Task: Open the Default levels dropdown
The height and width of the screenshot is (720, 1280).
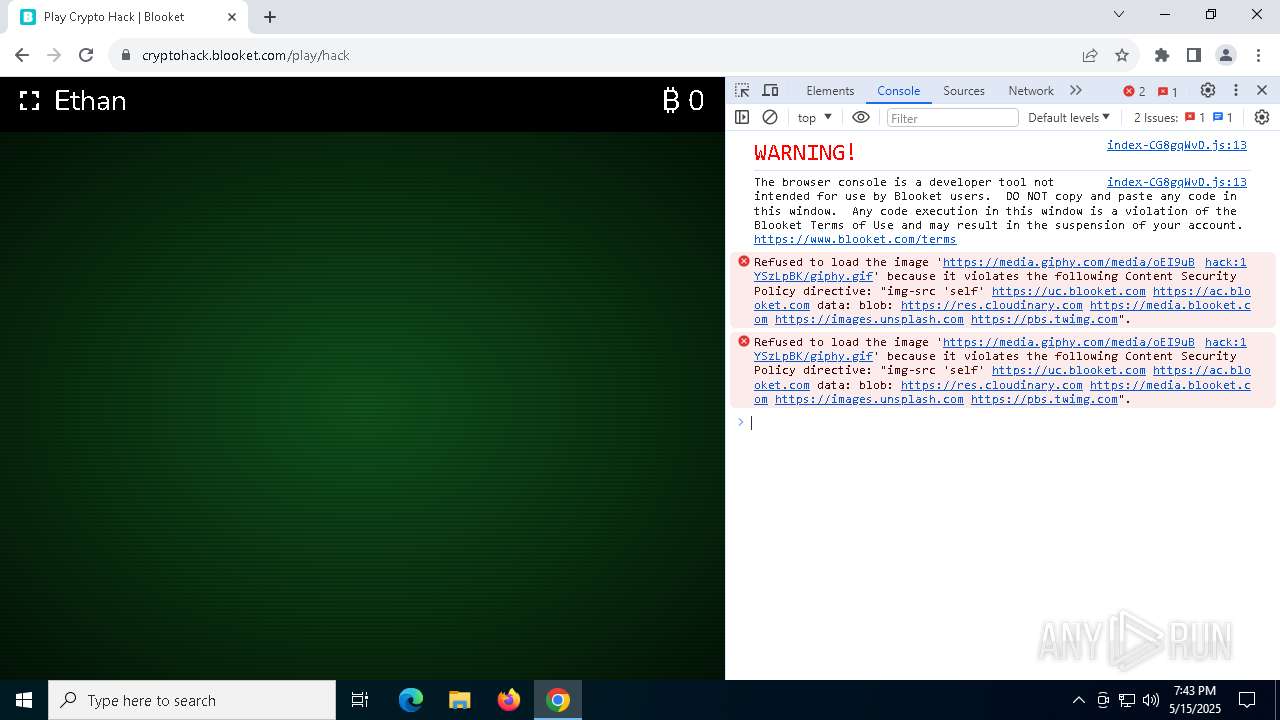Action: 1069,117
